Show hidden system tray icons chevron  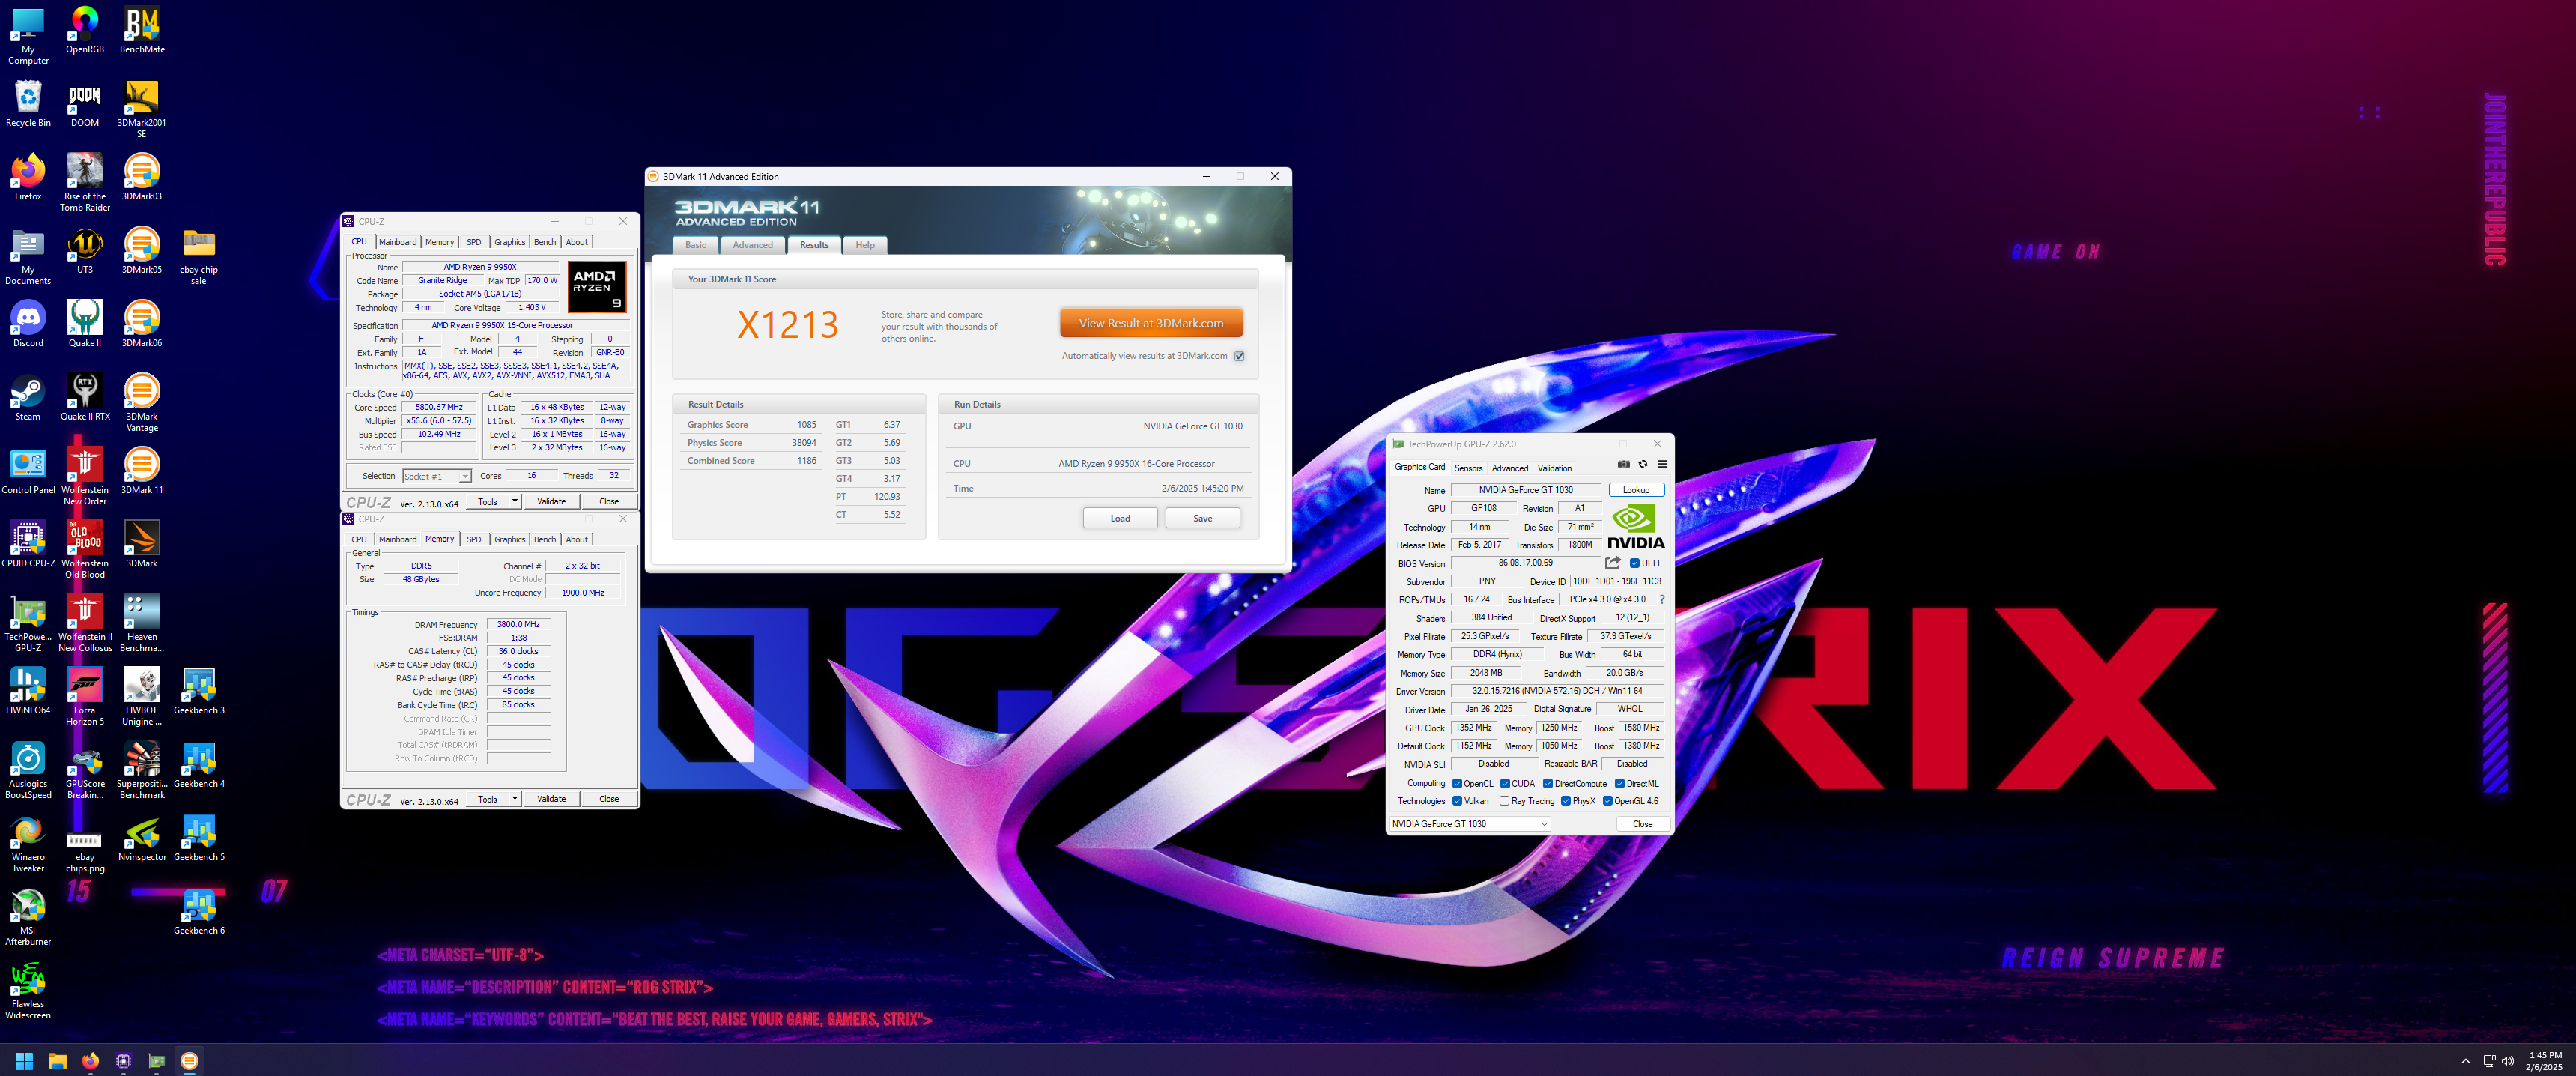tap(2465, 1061)
